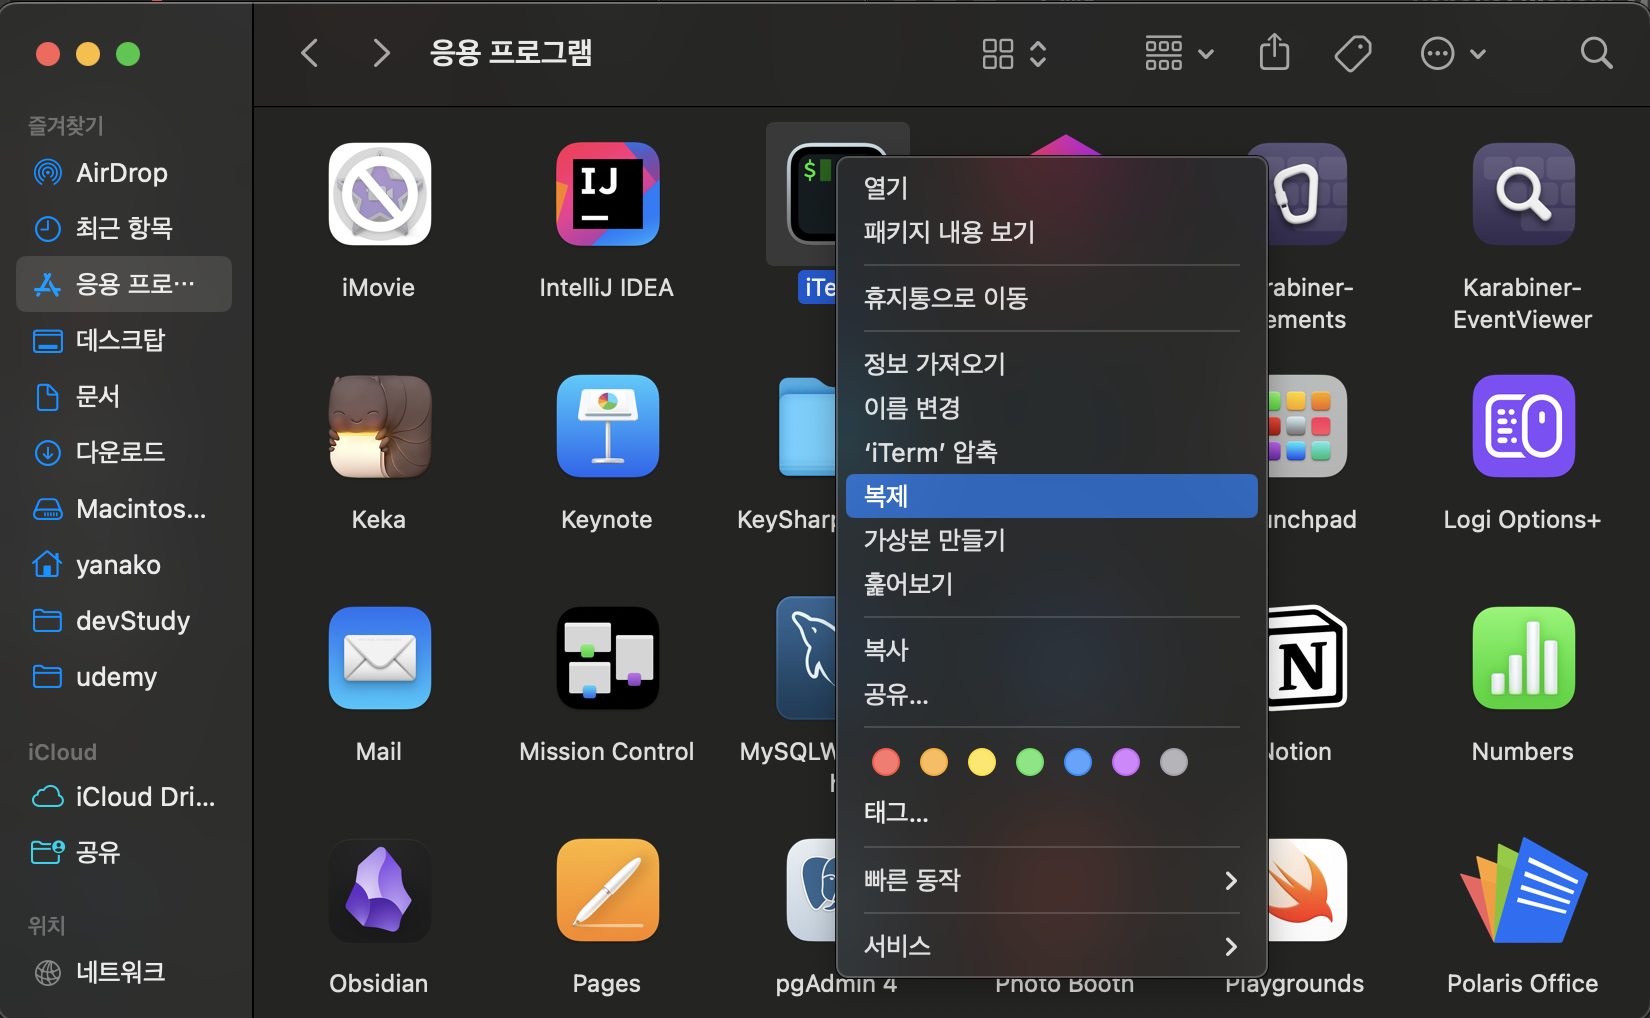Select 'iTerm' 압축 menu entry

1051,452
